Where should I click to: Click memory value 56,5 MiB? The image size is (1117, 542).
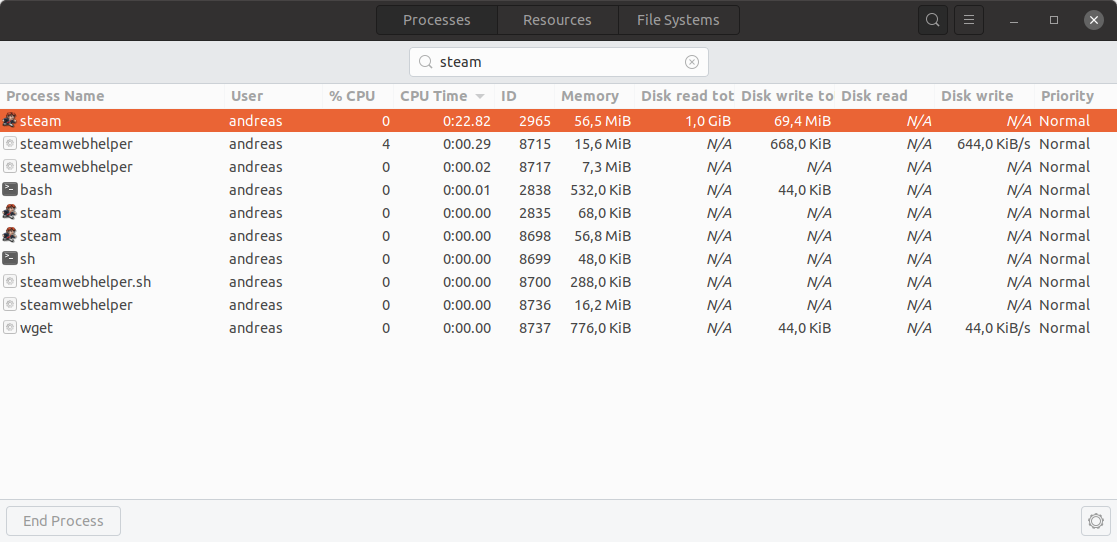pyautogui.click(x=603, y=120)
